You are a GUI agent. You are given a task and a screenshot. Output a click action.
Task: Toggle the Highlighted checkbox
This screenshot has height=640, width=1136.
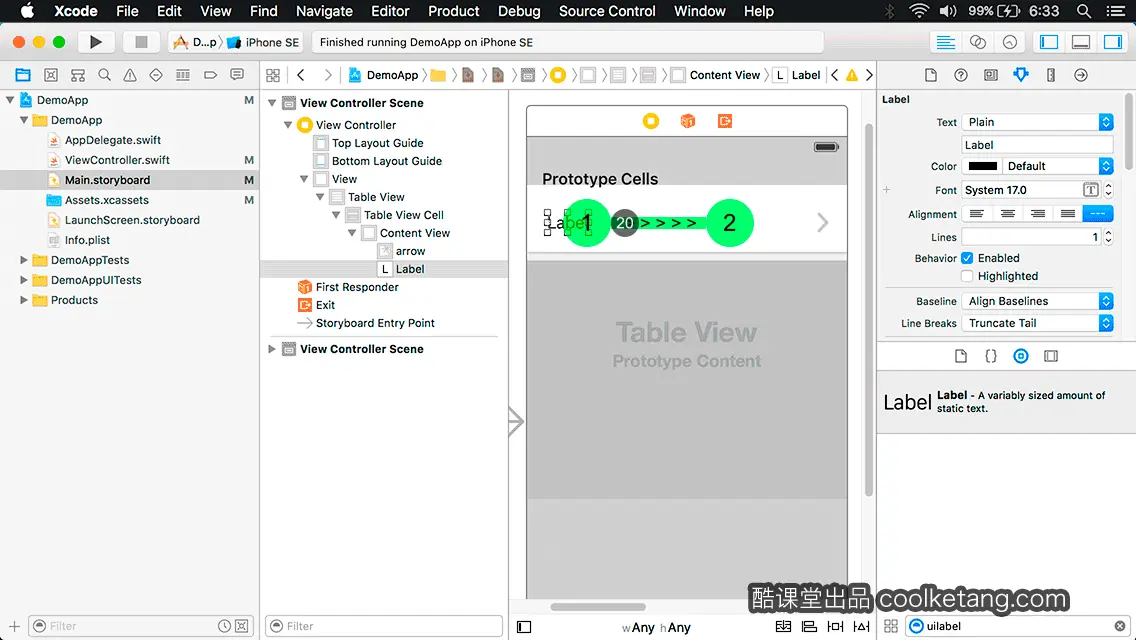pos(967,276)
